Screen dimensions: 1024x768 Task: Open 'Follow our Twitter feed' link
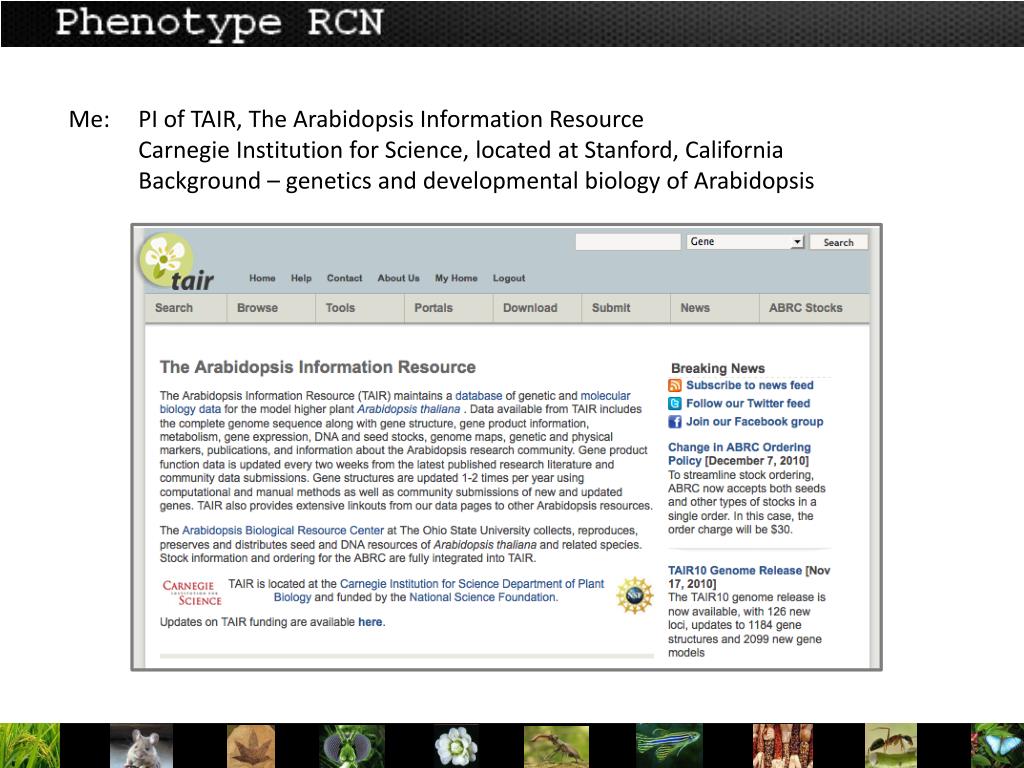pyautogui.click(x=748, y=404)
